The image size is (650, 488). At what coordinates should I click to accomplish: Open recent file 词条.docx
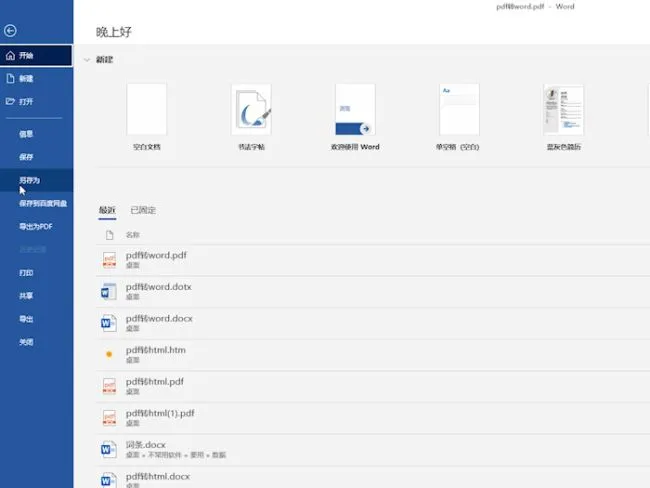point(373,449)
